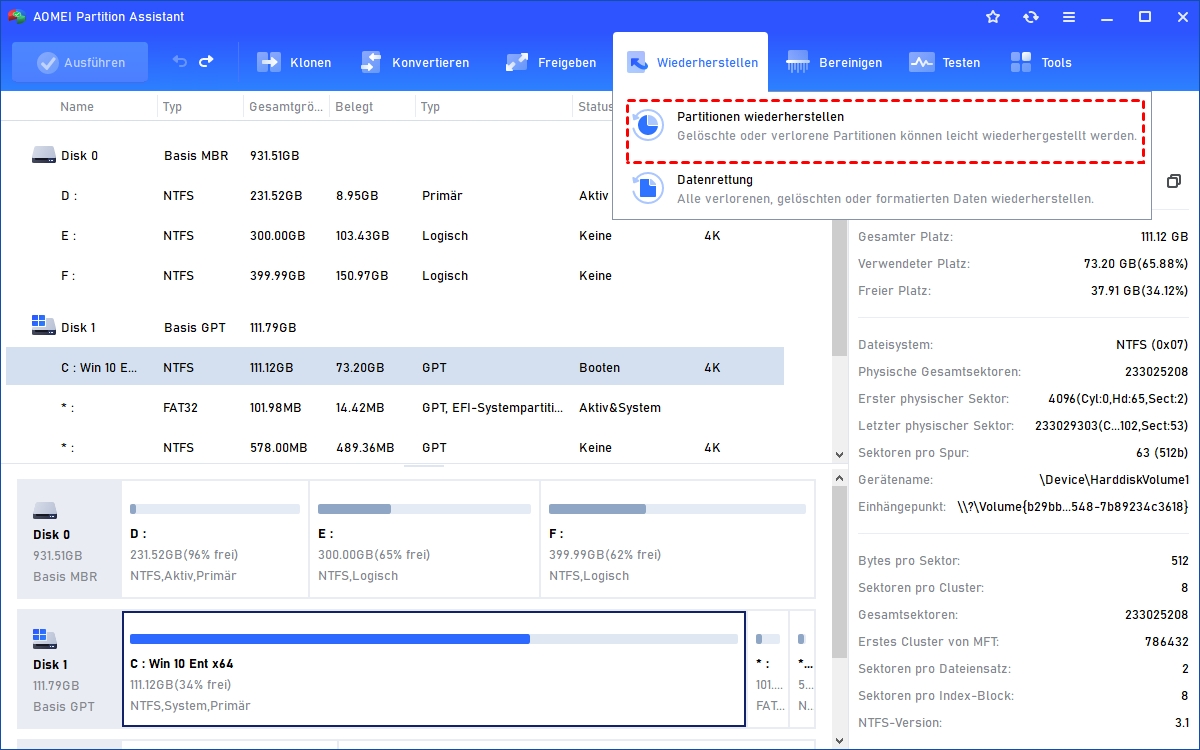Select Disk 0 row in partition list
This screenshot has height=750, width=1200.
[395, 155]
